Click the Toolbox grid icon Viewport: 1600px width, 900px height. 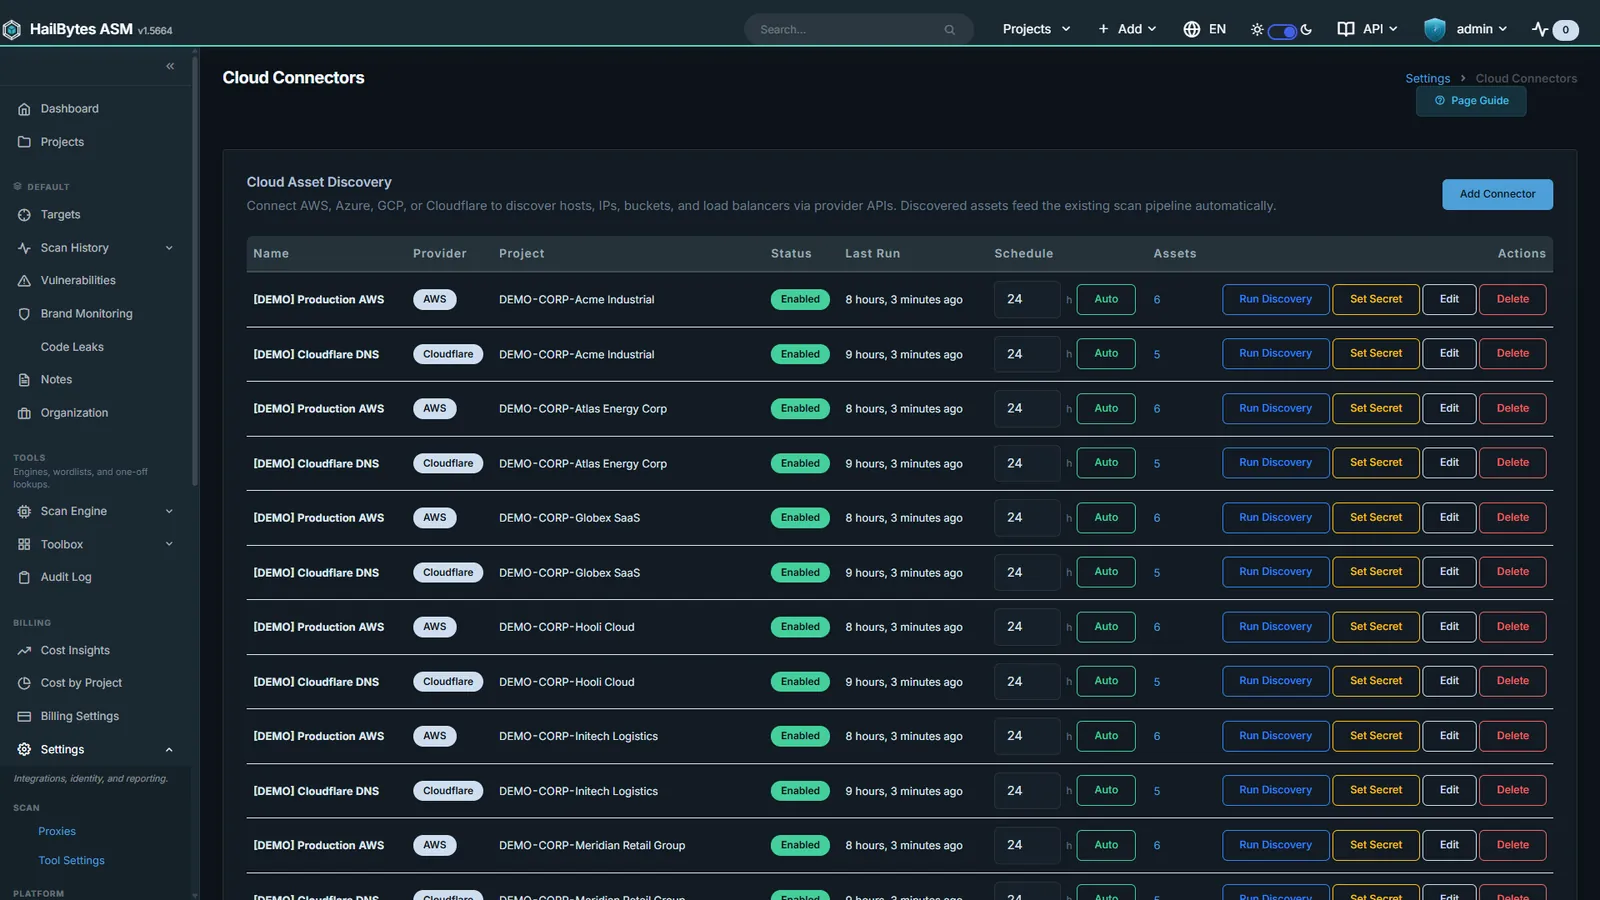click(x=24, y=544)
